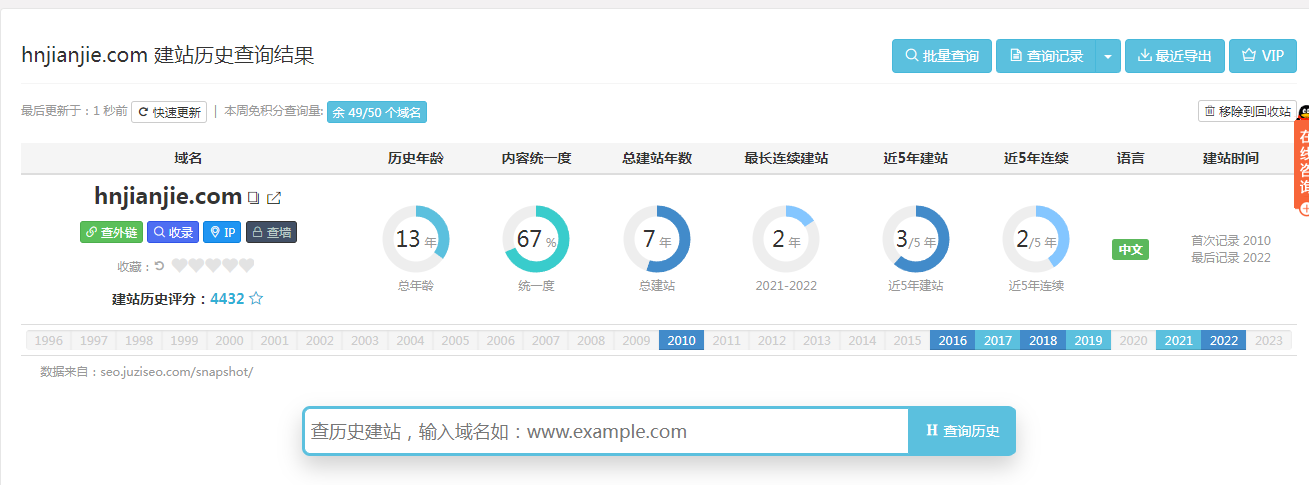Click the 7 年 total site chart

657,239
